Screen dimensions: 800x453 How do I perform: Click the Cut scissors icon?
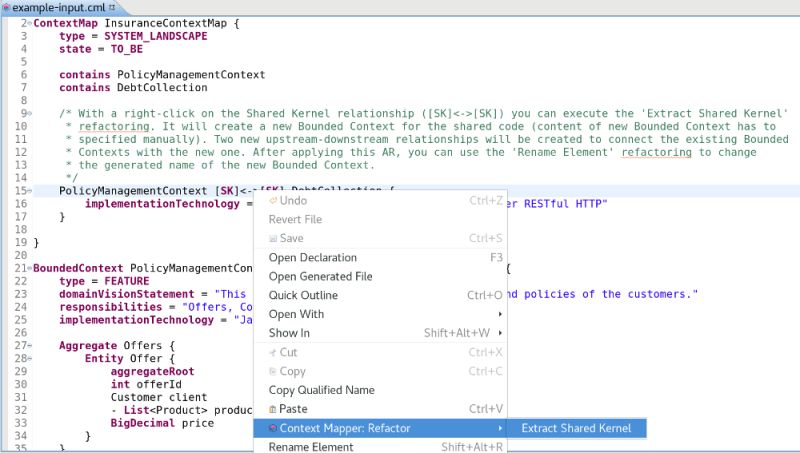[273, 353]
